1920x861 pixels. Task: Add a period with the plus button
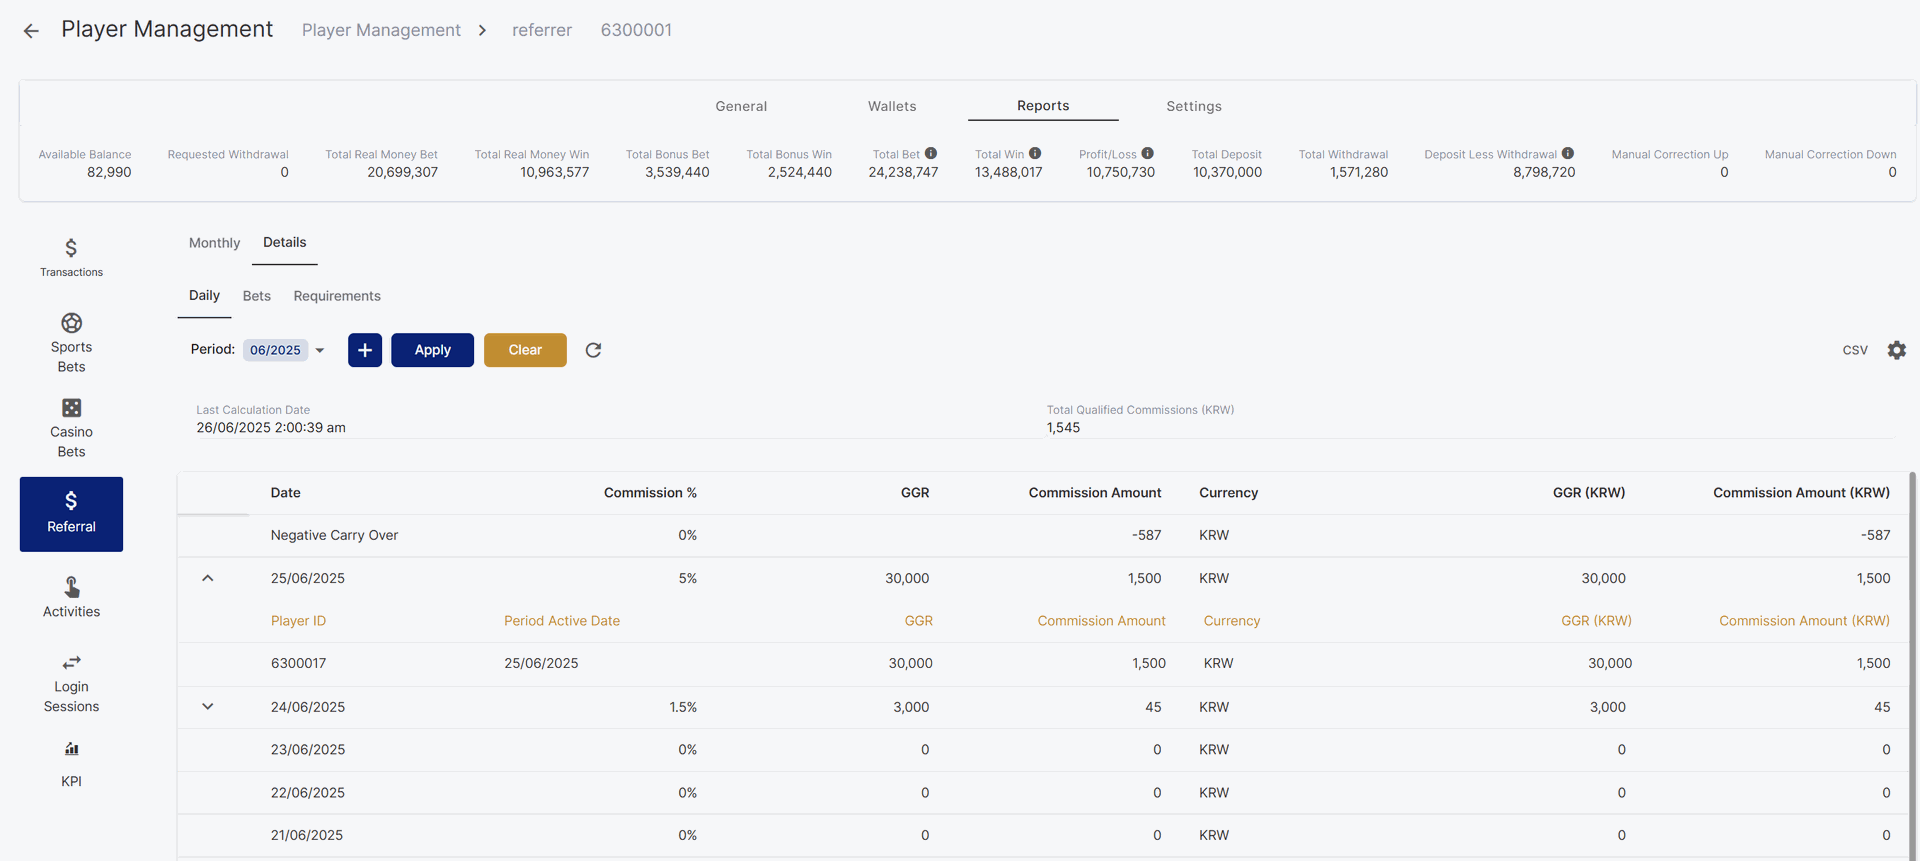[x=365, y=350]
